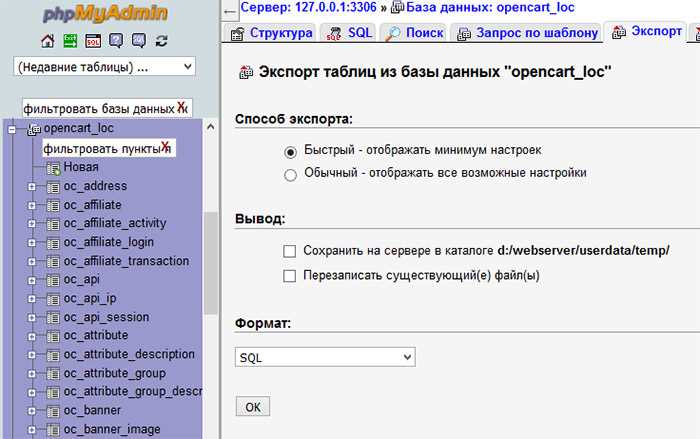The width and height of the screenshot is (700, 439).
Task: Click OK to start the export
Action: (x=253, y=407)
